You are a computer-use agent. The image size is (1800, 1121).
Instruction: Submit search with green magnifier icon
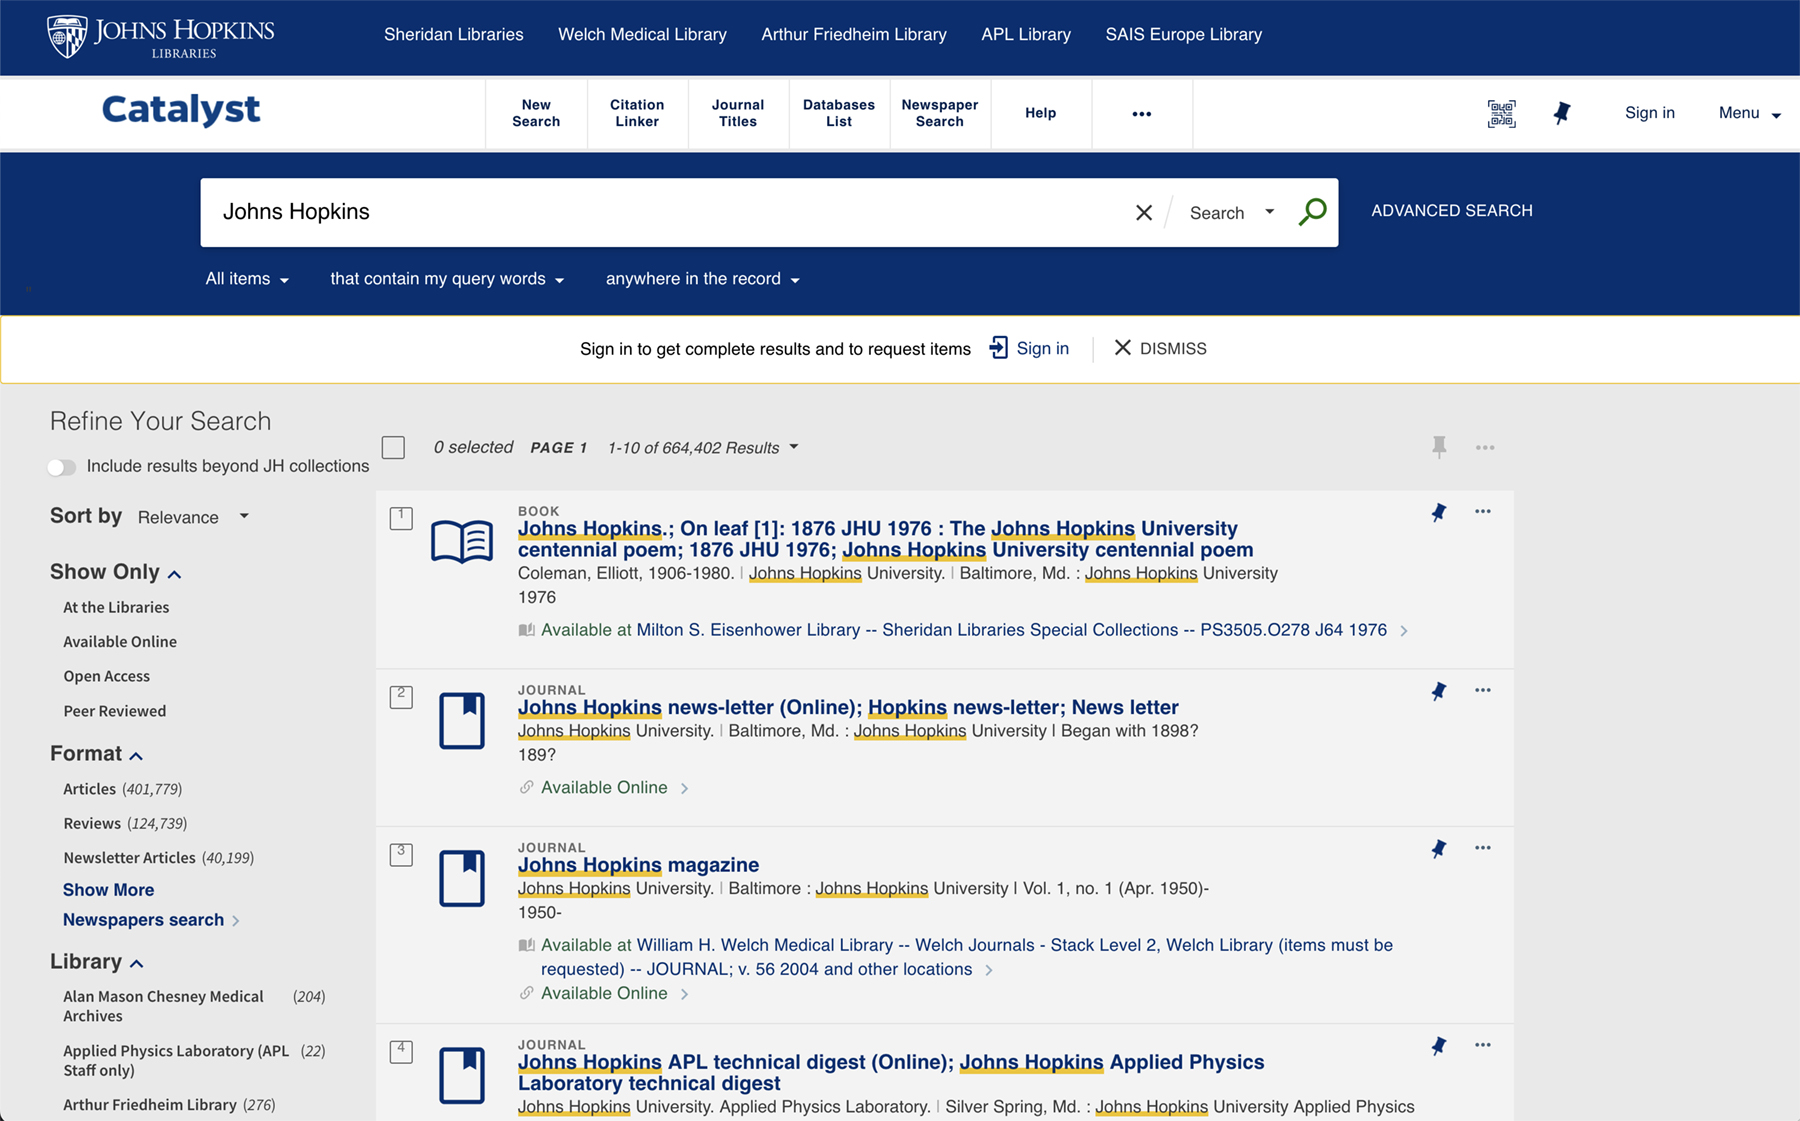click(x=1312, y=212)
